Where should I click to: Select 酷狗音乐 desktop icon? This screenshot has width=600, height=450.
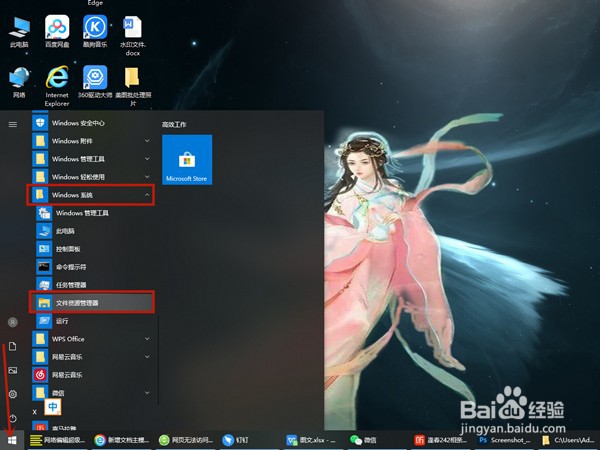[x=95, y=31]
